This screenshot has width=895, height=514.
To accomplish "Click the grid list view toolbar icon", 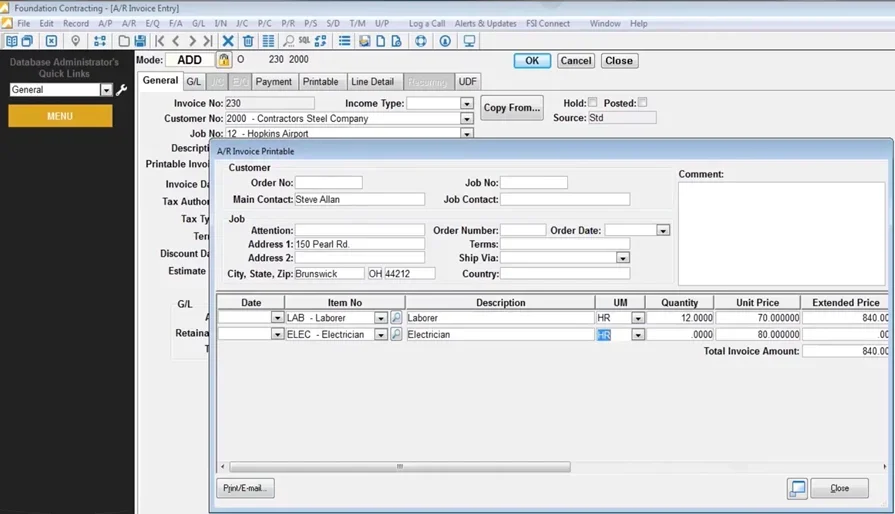I will point(268,41).
